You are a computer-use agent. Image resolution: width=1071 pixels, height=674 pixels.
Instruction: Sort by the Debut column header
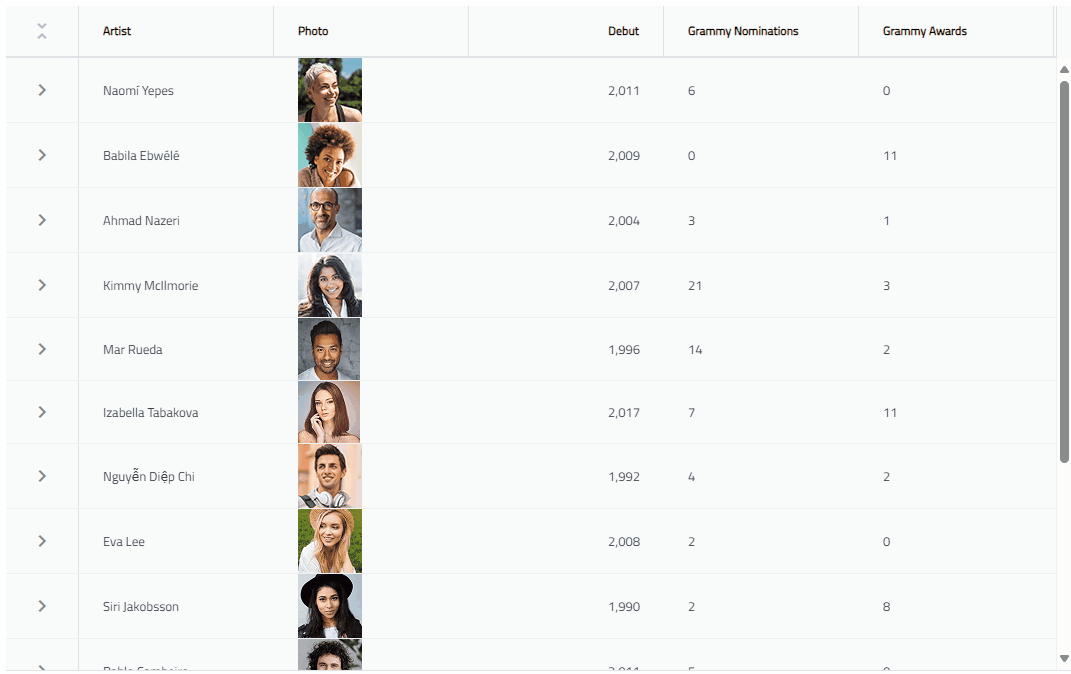pos(623,31)
